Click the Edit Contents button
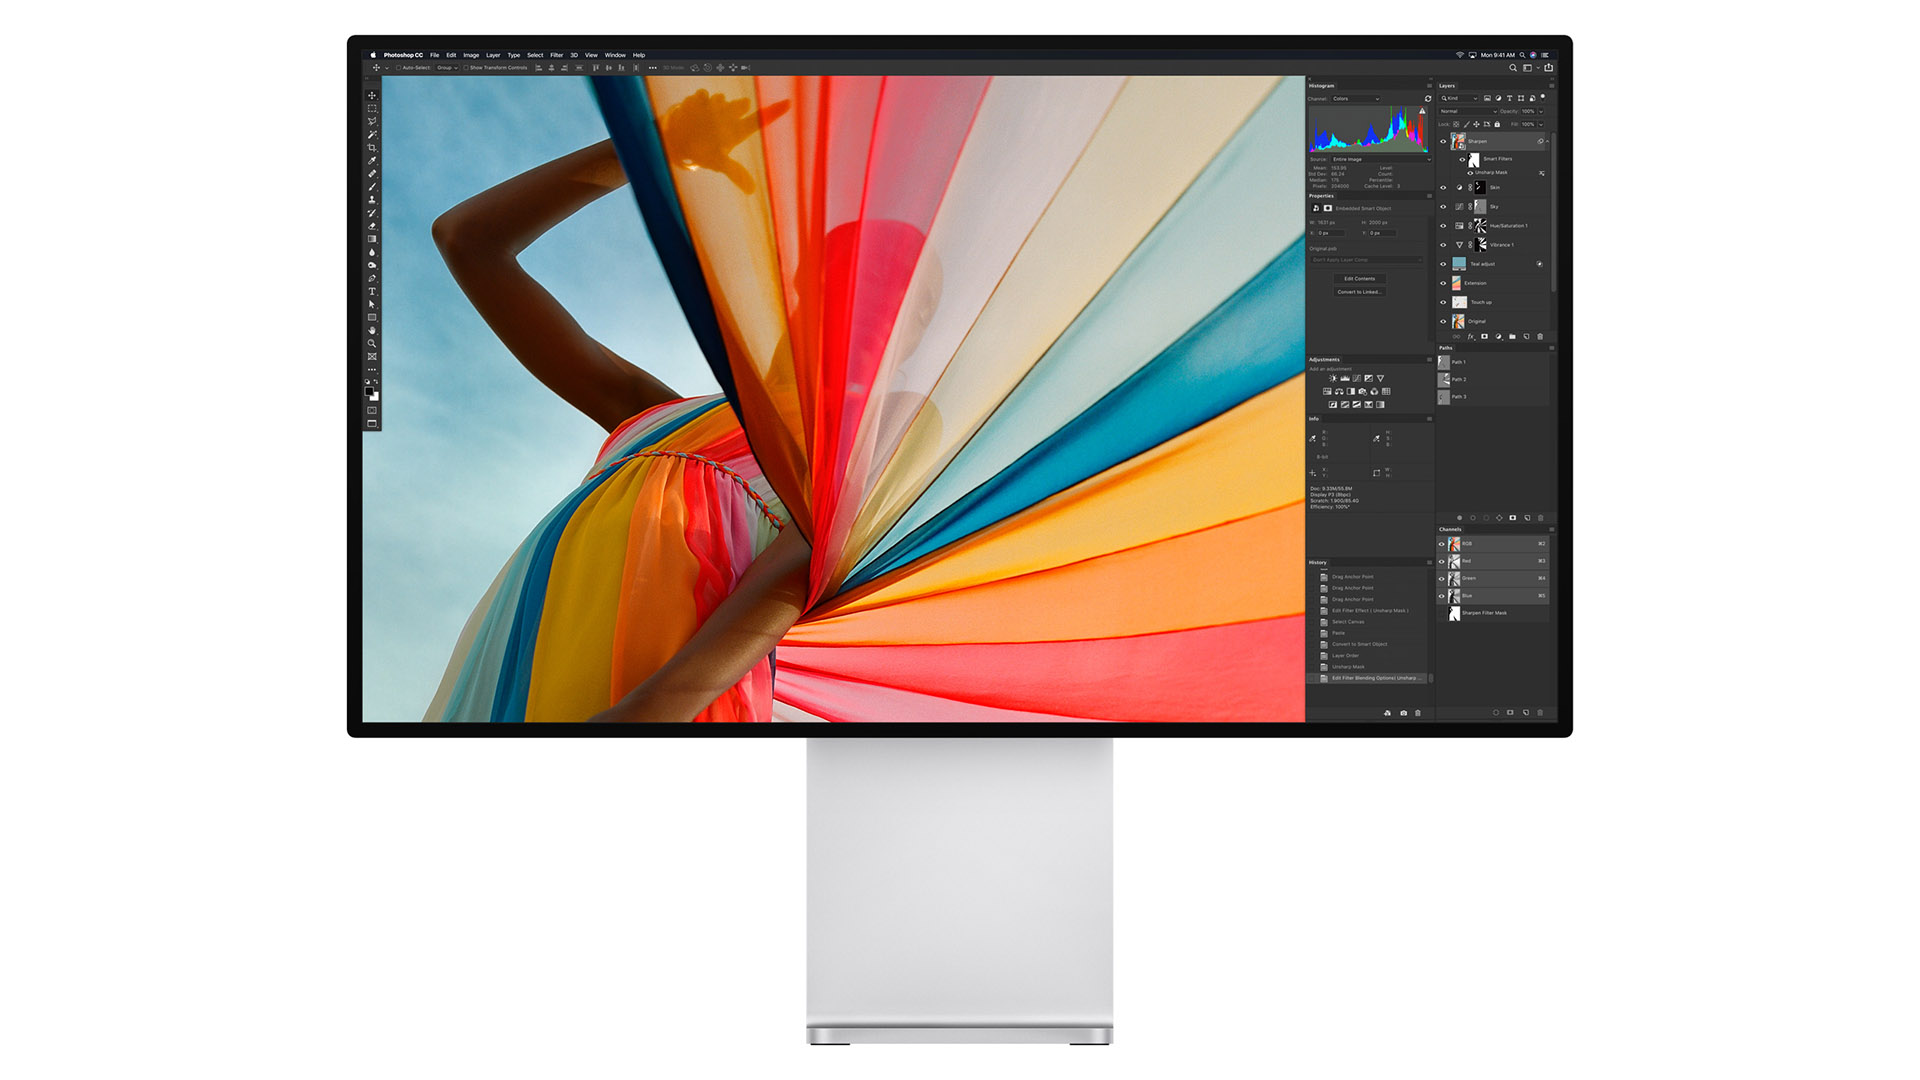Image resolution: width=1920 pixels, height=1080 pixels. pos(1359,279)
